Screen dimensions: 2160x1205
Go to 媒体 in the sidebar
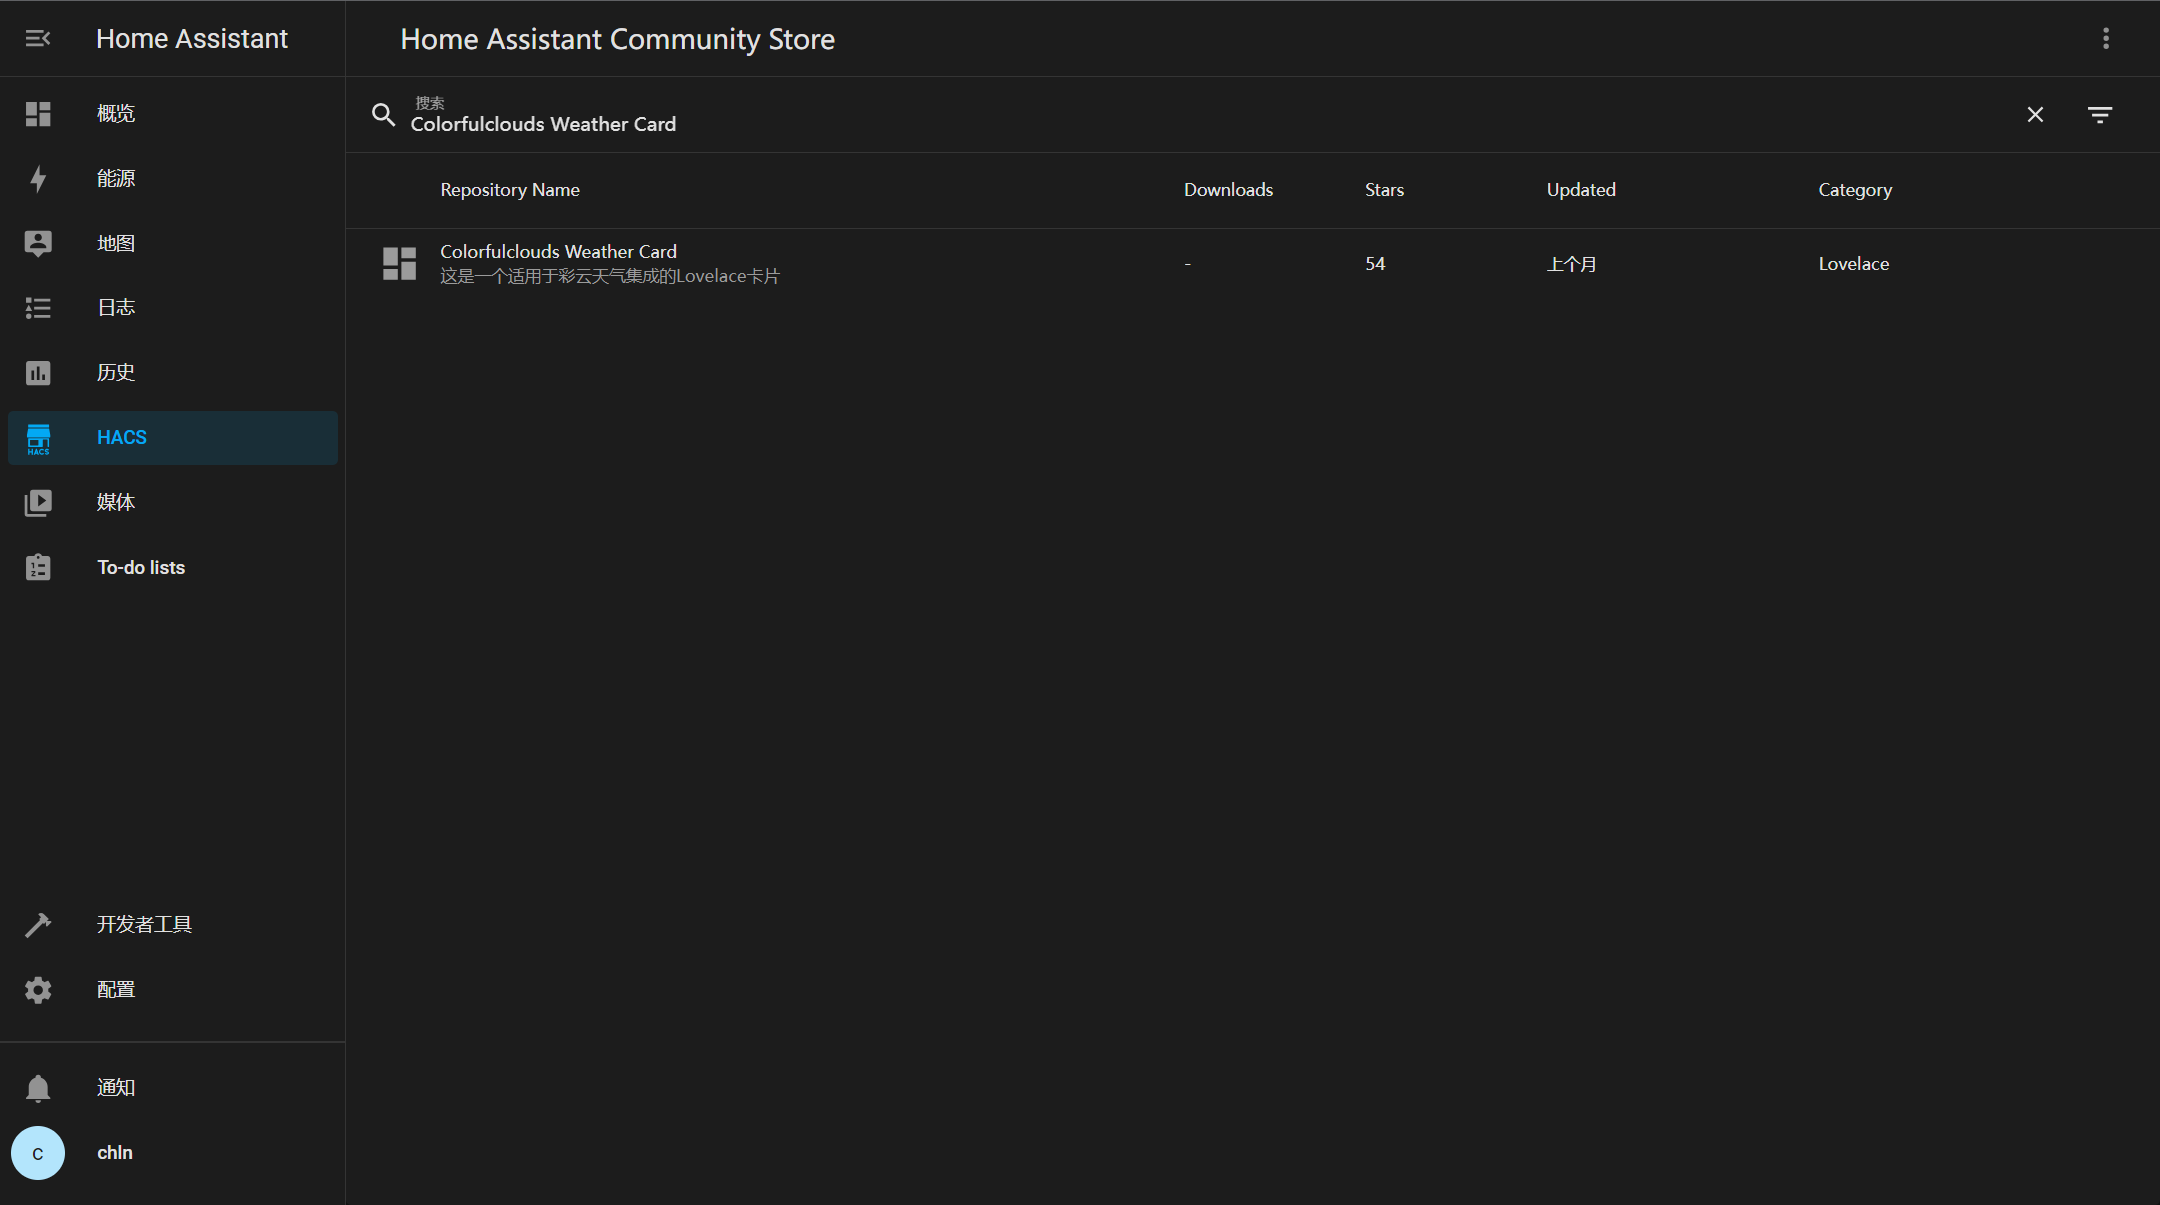pos(116,502)
